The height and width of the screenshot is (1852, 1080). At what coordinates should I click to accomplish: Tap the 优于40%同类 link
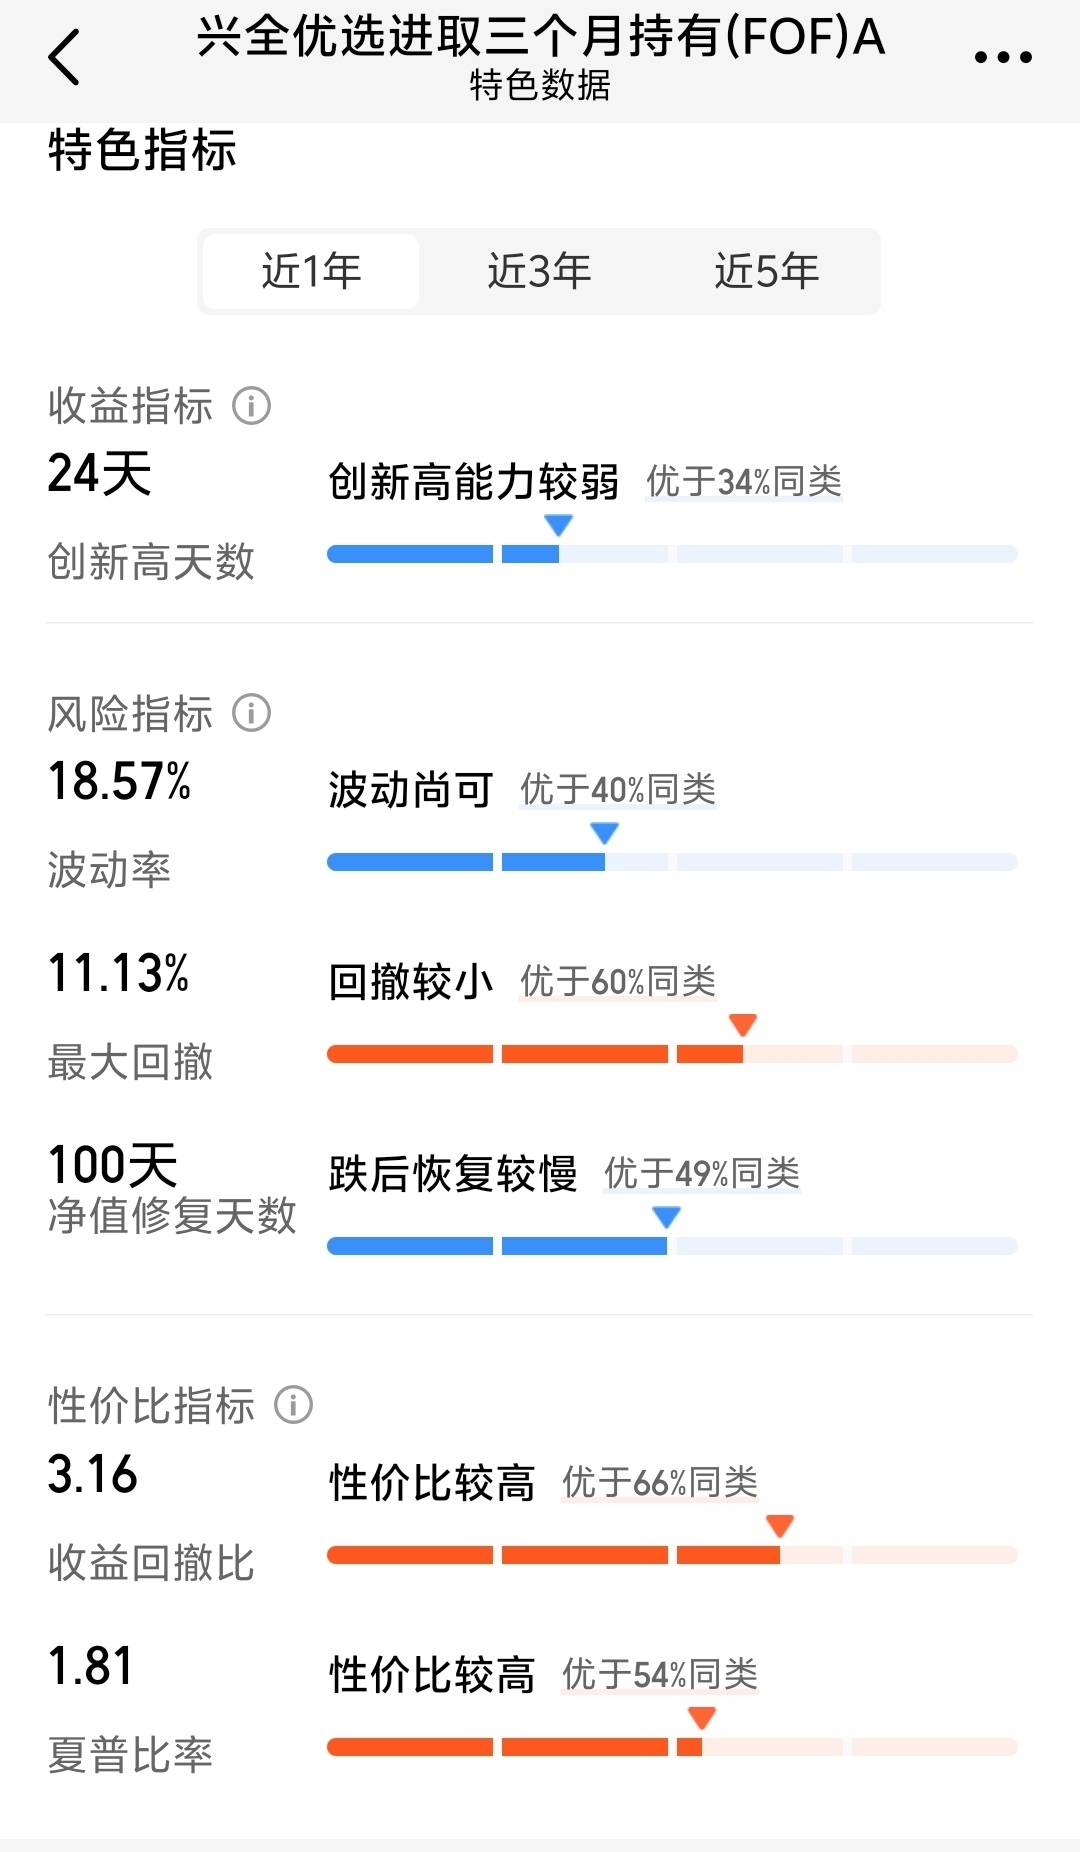(x=618, y=790)
